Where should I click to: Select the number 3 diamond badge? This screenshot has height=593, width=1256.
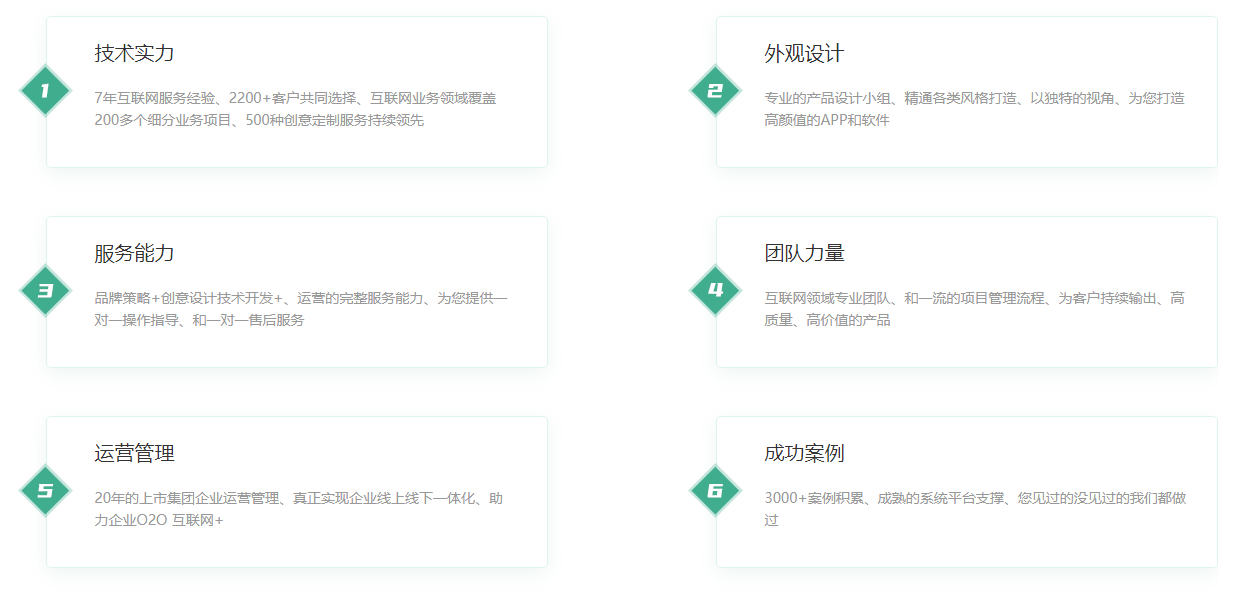pos(45,291)
